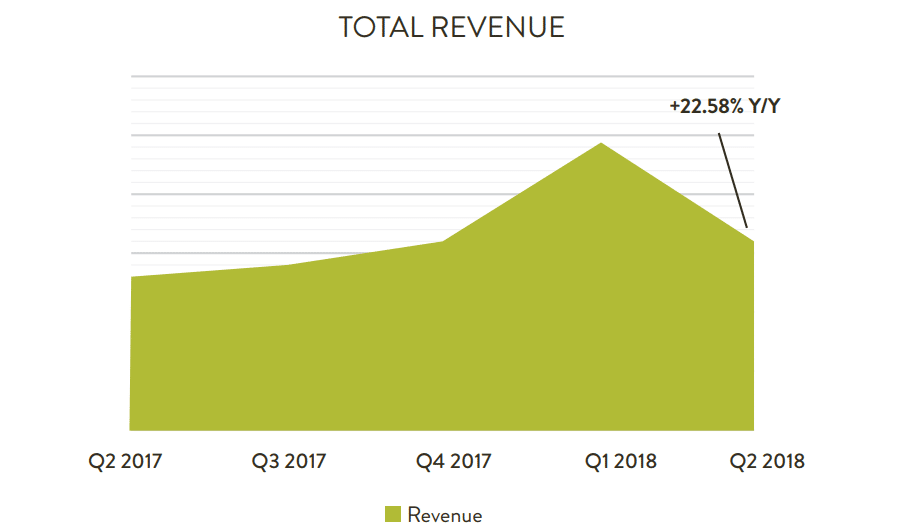The image size is (901, 530).
Task: Click the green Revenue legend swatch
Action: pos(393,514)
